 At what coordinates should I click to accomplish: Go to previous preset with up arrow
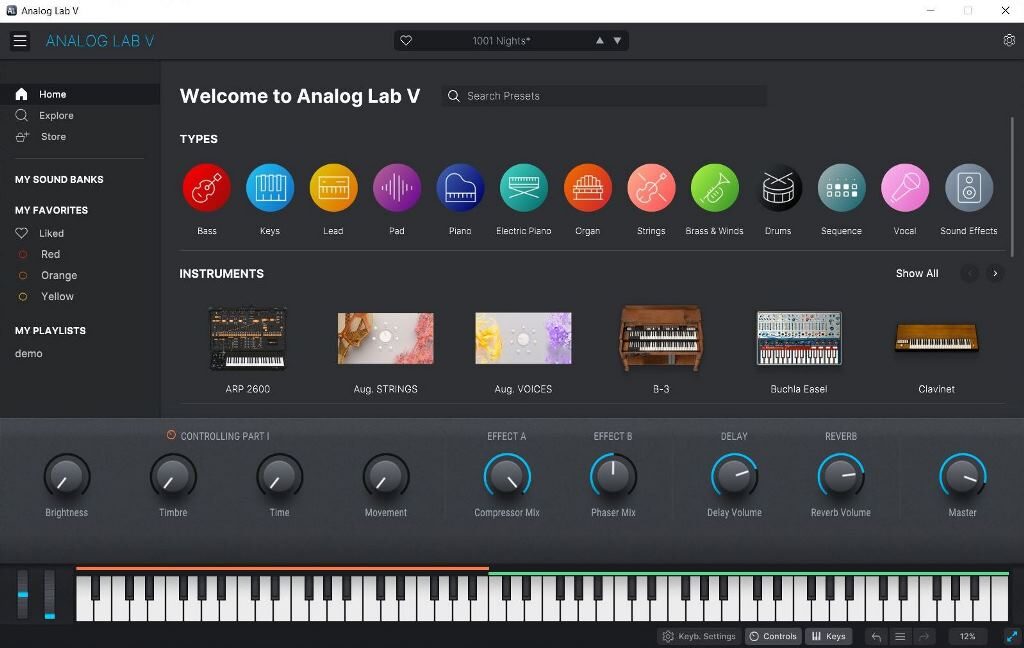coord(600,40)
